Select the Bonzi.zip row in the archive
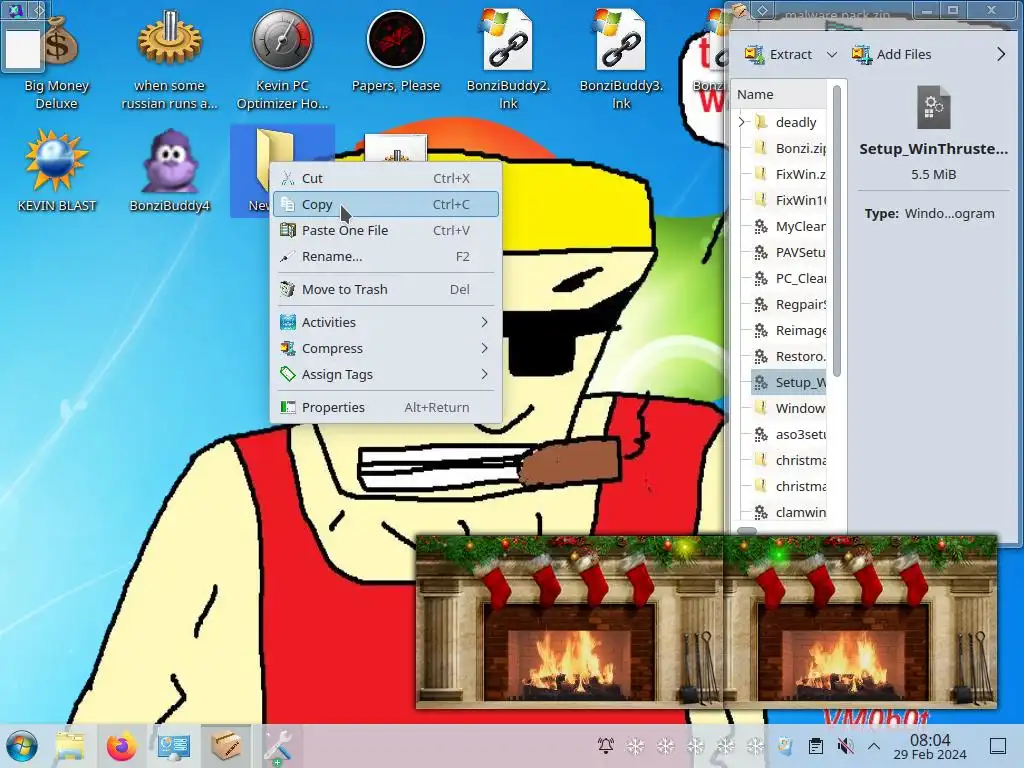The height and width of the screenshot is (768, 1024). click(789, 148)
